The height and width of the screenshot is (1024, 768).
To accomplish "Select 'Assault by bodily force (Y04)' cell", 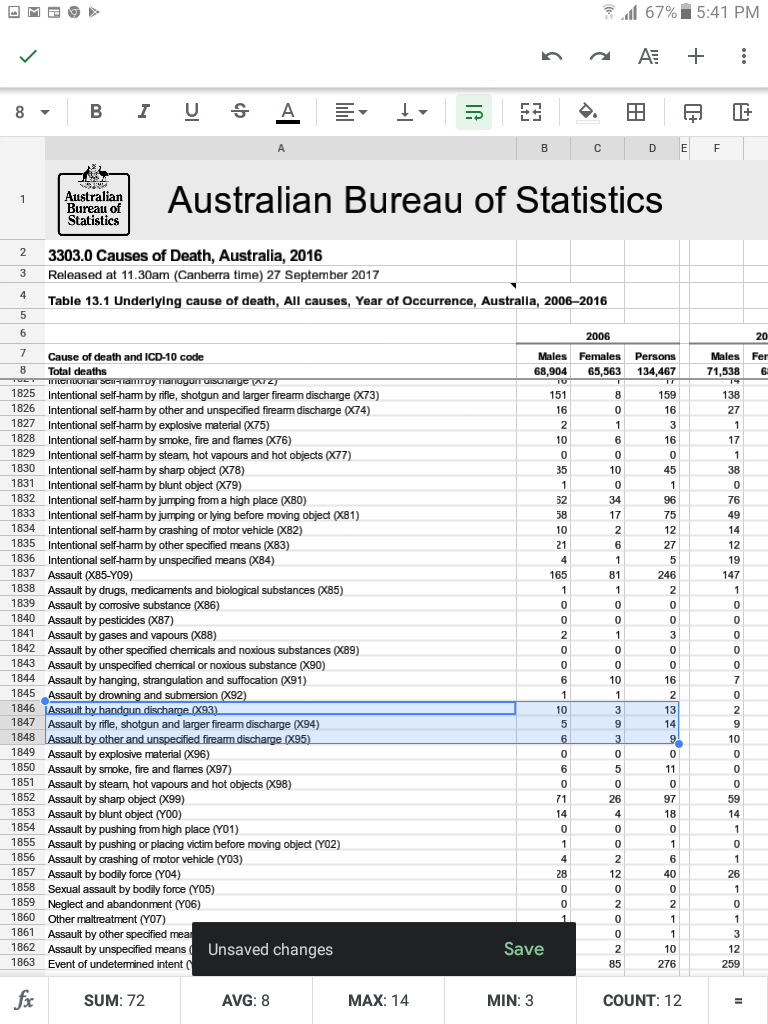I will (x=281, y=874).
